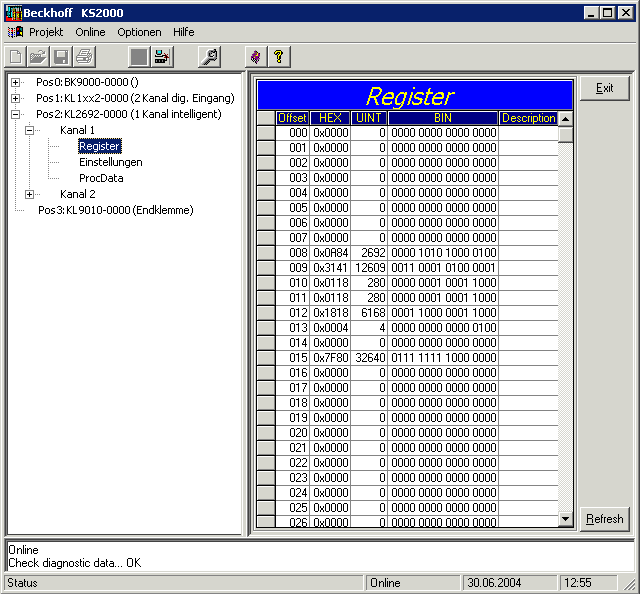
Task: Click offset cell 000
Action: click(293, 133)
